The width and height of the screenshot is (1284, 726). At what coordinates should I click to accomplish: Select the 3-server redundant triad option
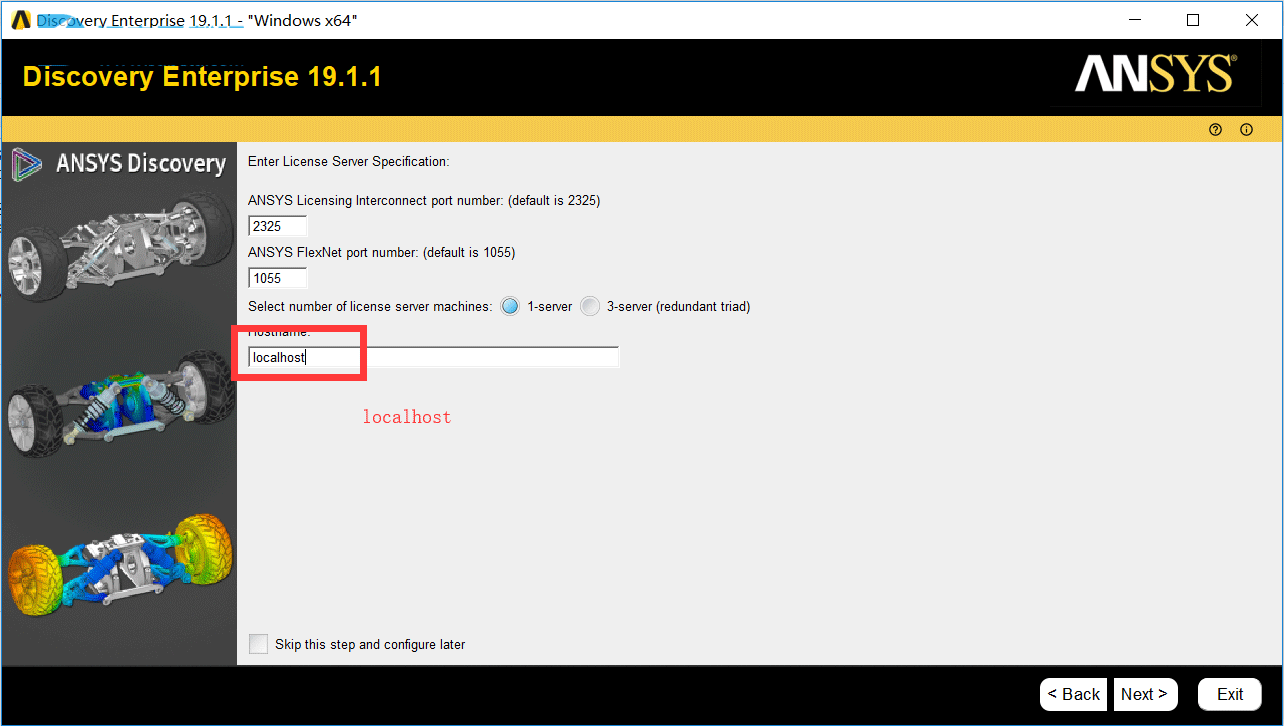[590, 306]
